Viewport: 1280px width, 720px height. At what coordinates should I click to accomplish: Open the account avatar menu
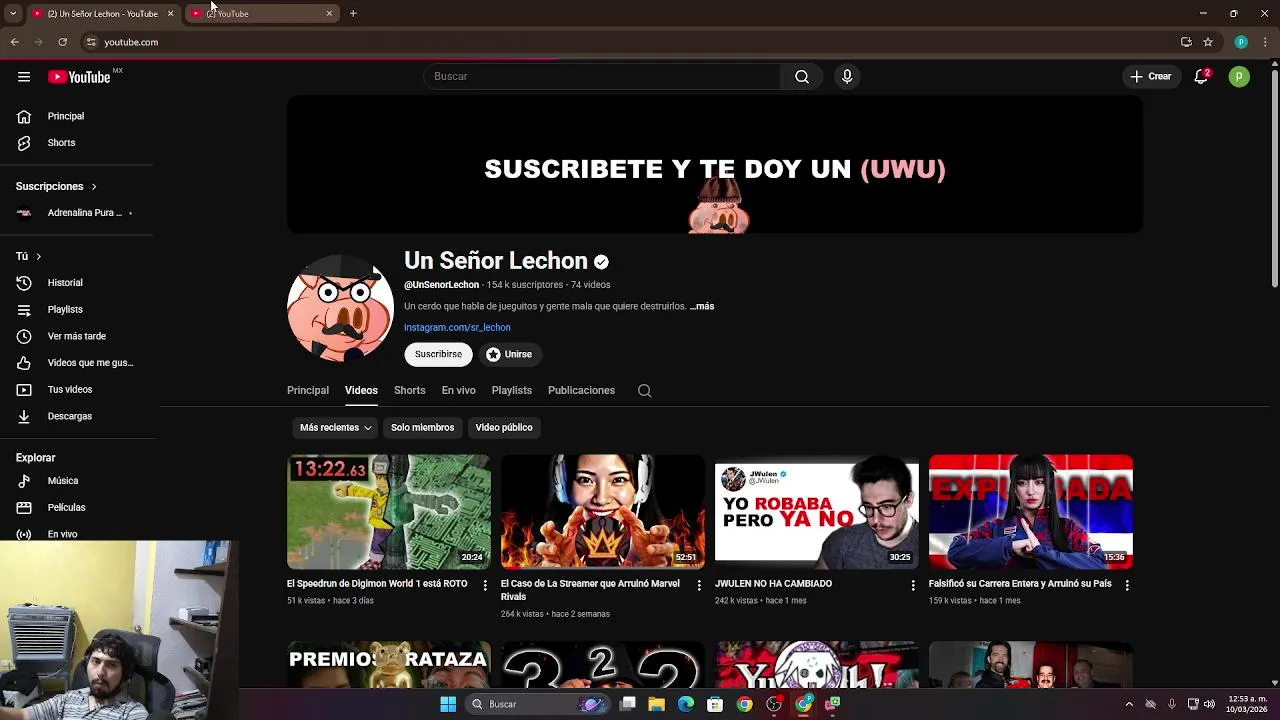click(1239, 77)
